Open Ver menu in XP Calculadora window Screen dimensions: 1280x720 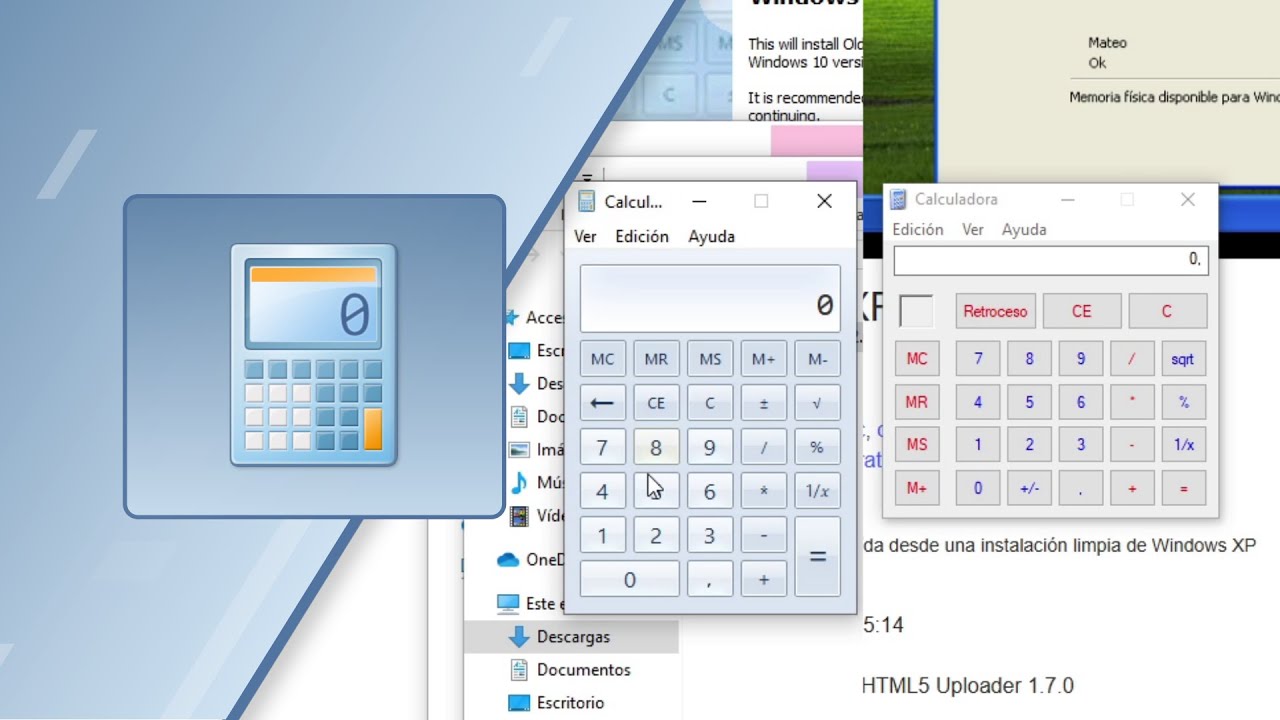coord(973,229)
